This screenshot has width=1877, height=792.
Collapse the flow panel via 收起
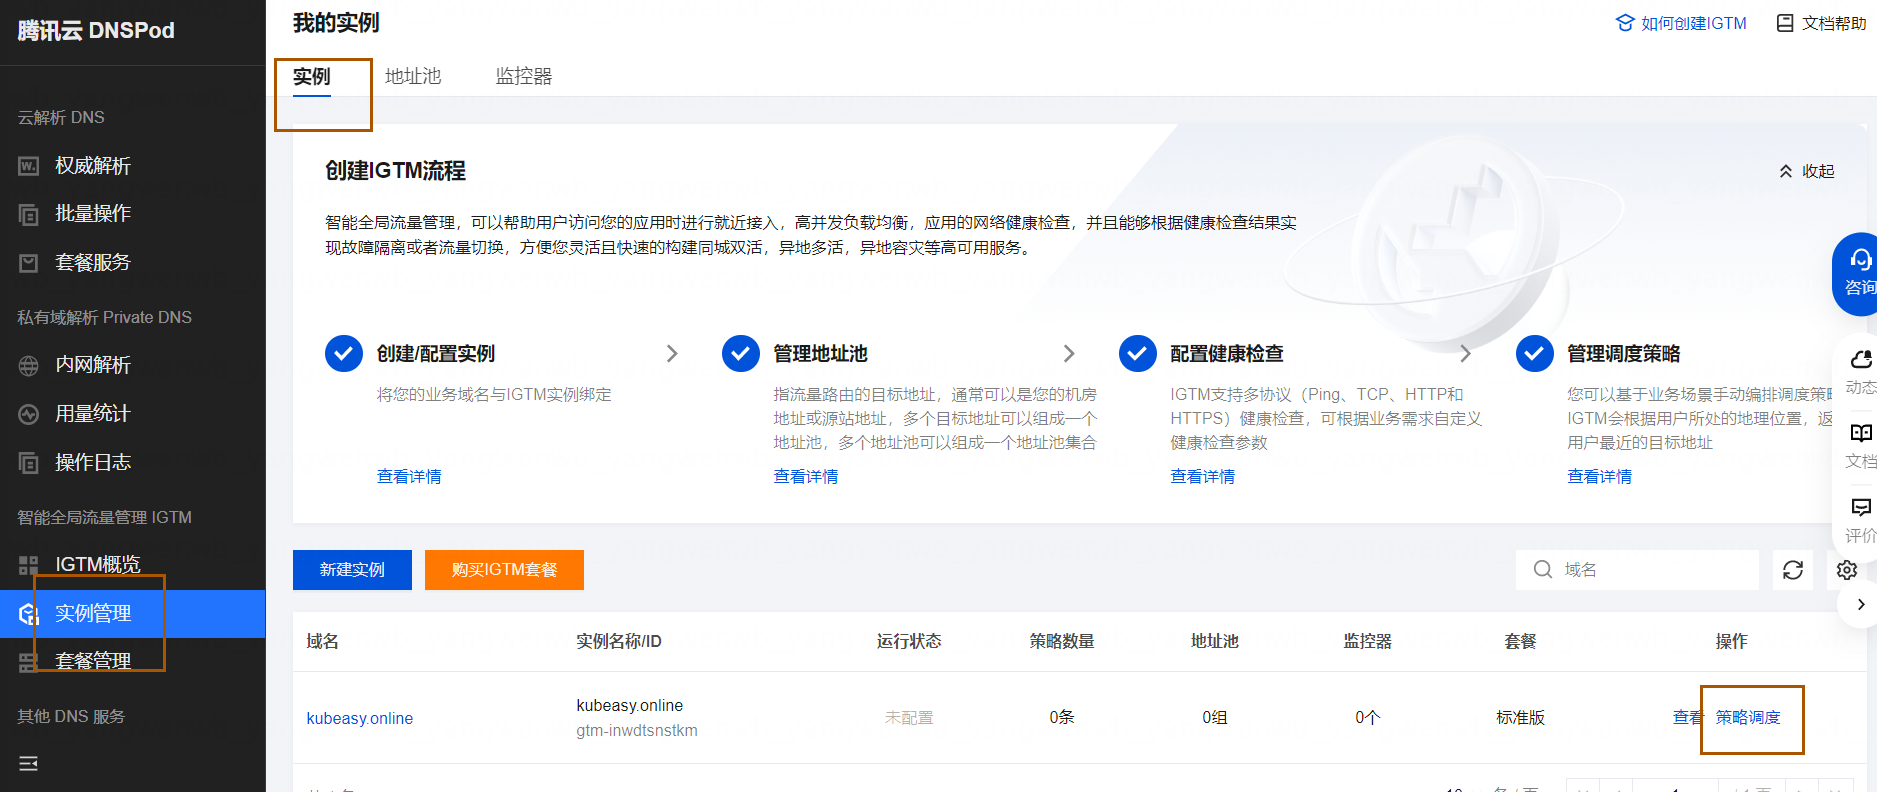[x=1807, y=171]
